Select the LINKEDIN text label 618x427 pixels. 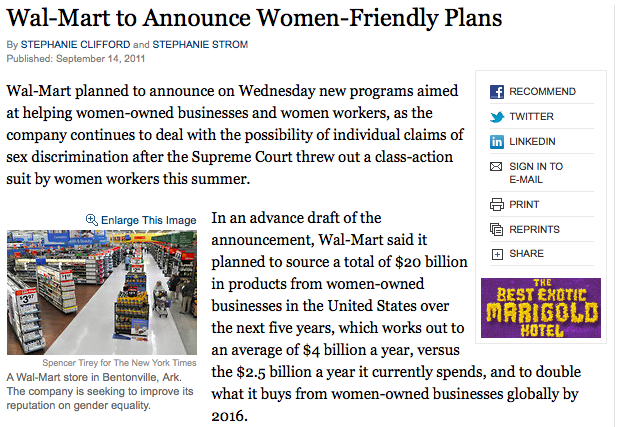point(532,142)
